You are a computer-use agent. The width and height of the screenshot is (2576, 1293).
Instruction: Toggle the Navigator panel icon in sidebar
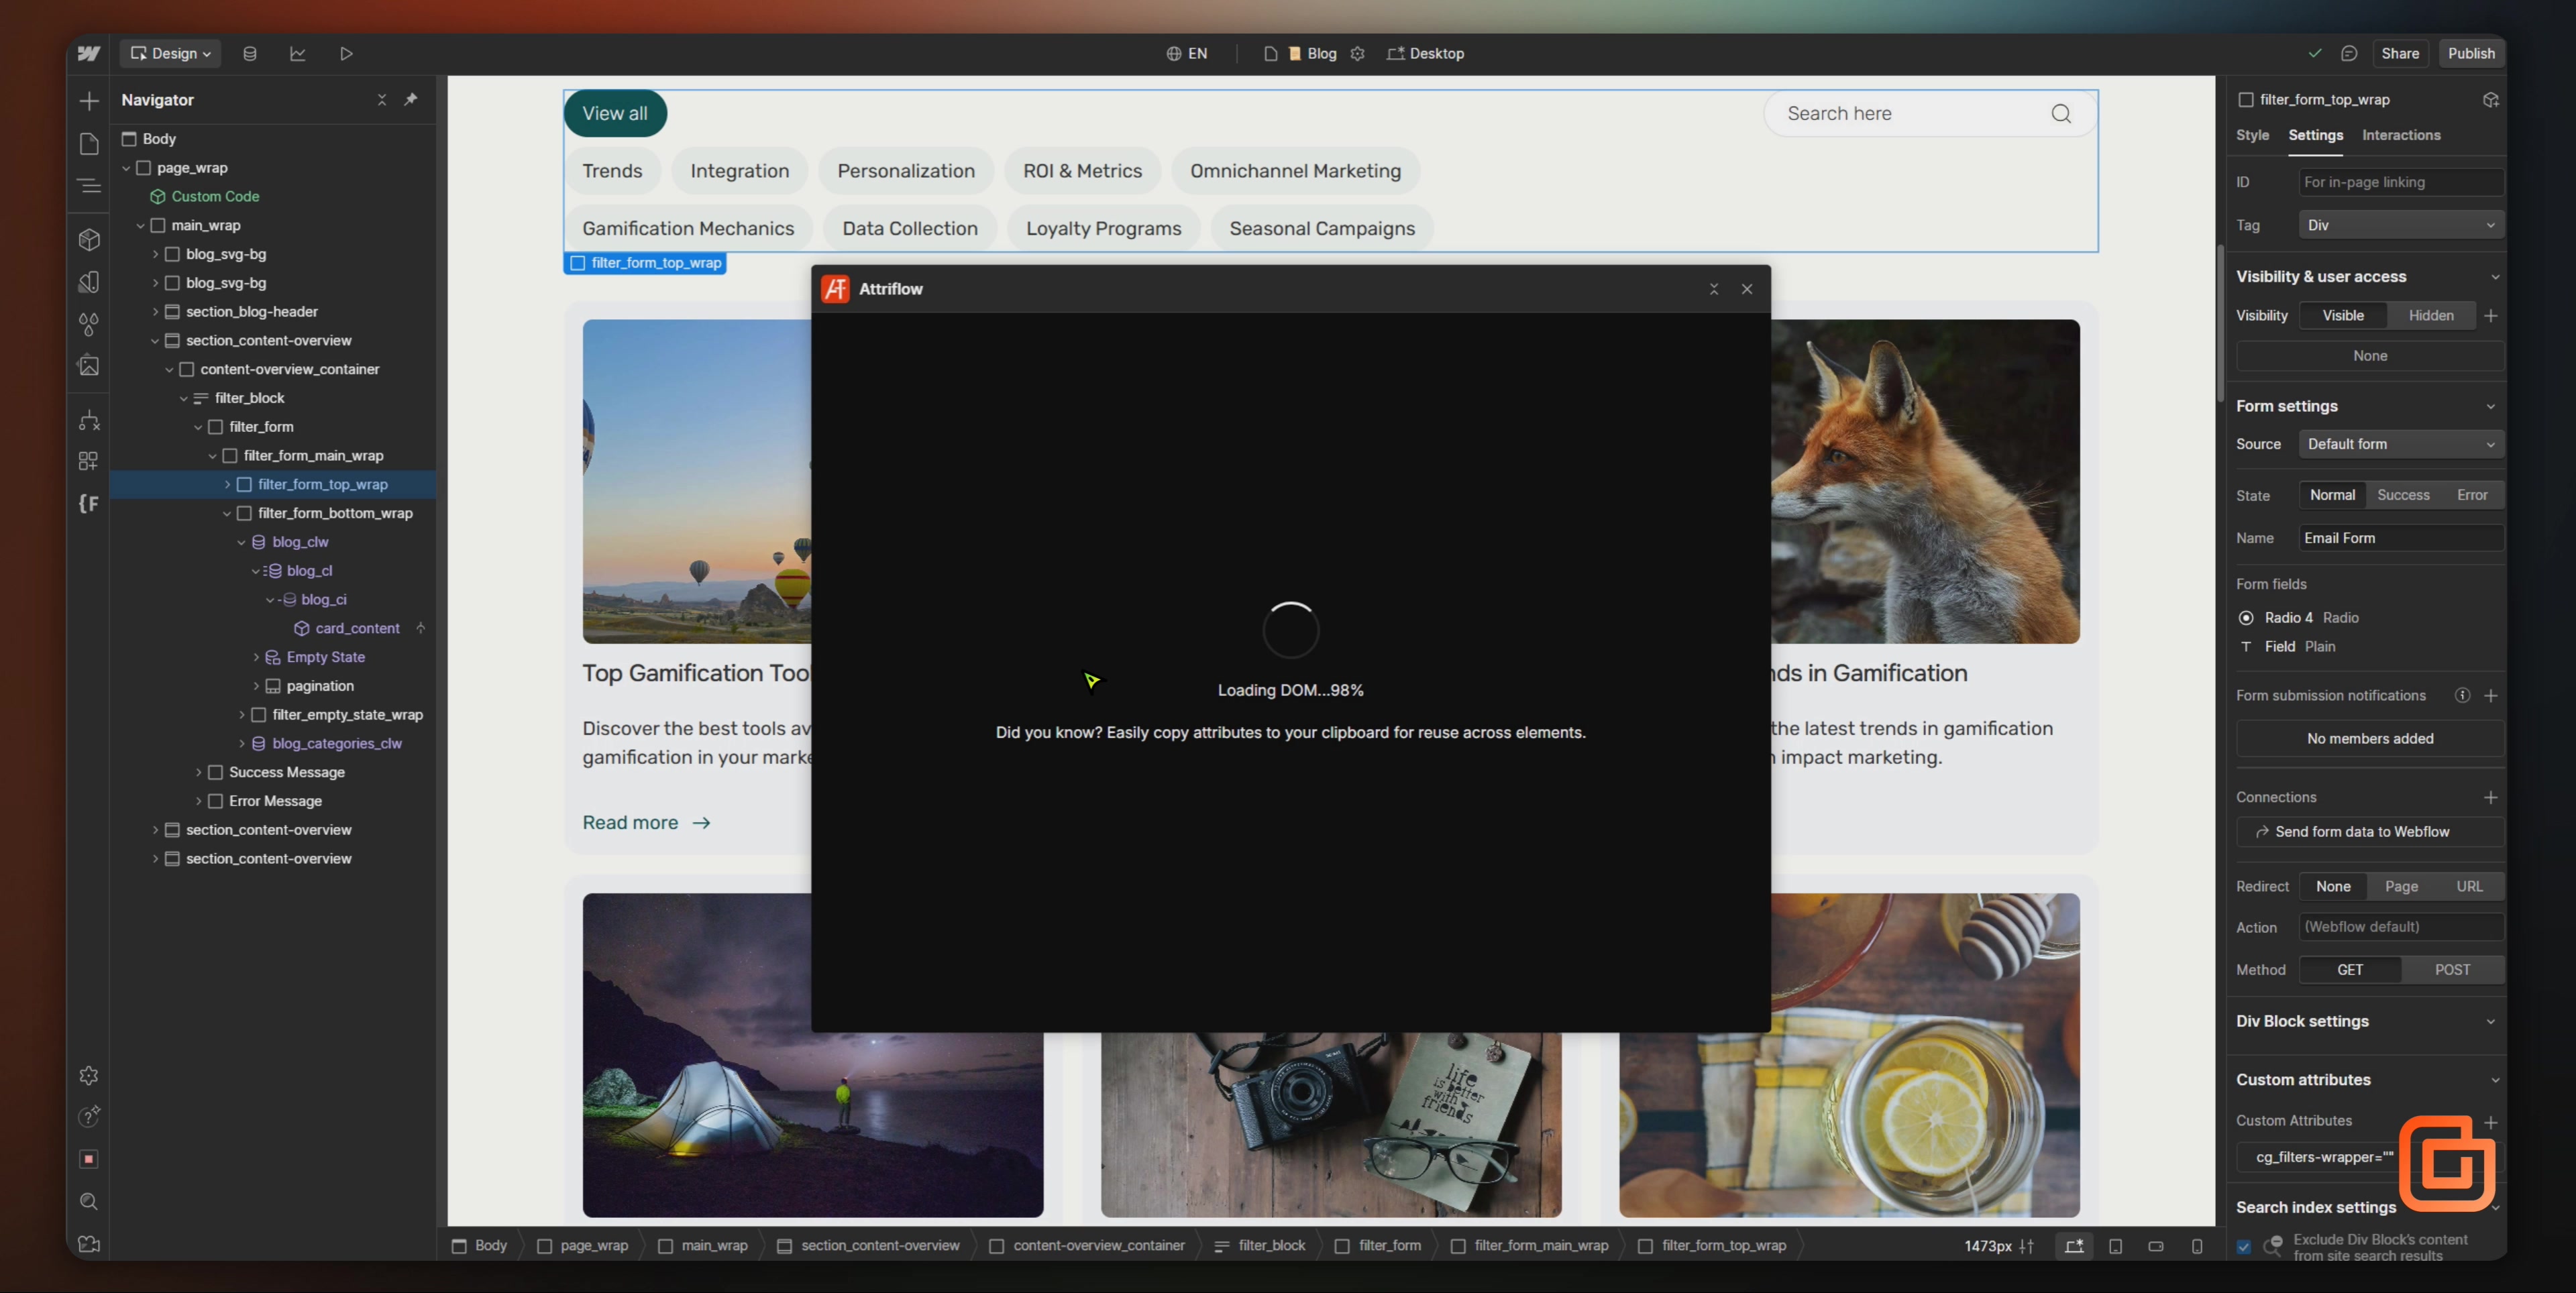click(89, 186)
